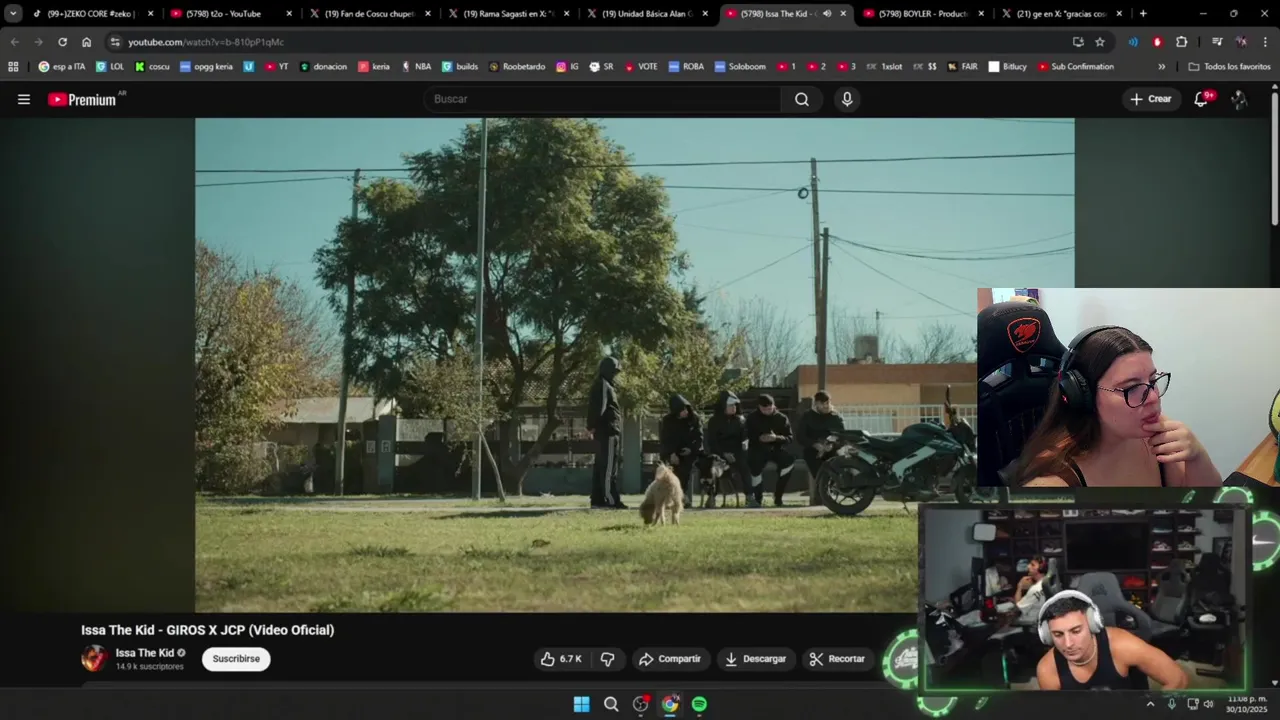Open the esp a ITA bookmark
This screenshot has width=1280, height=720.
[x=62, y=67]
